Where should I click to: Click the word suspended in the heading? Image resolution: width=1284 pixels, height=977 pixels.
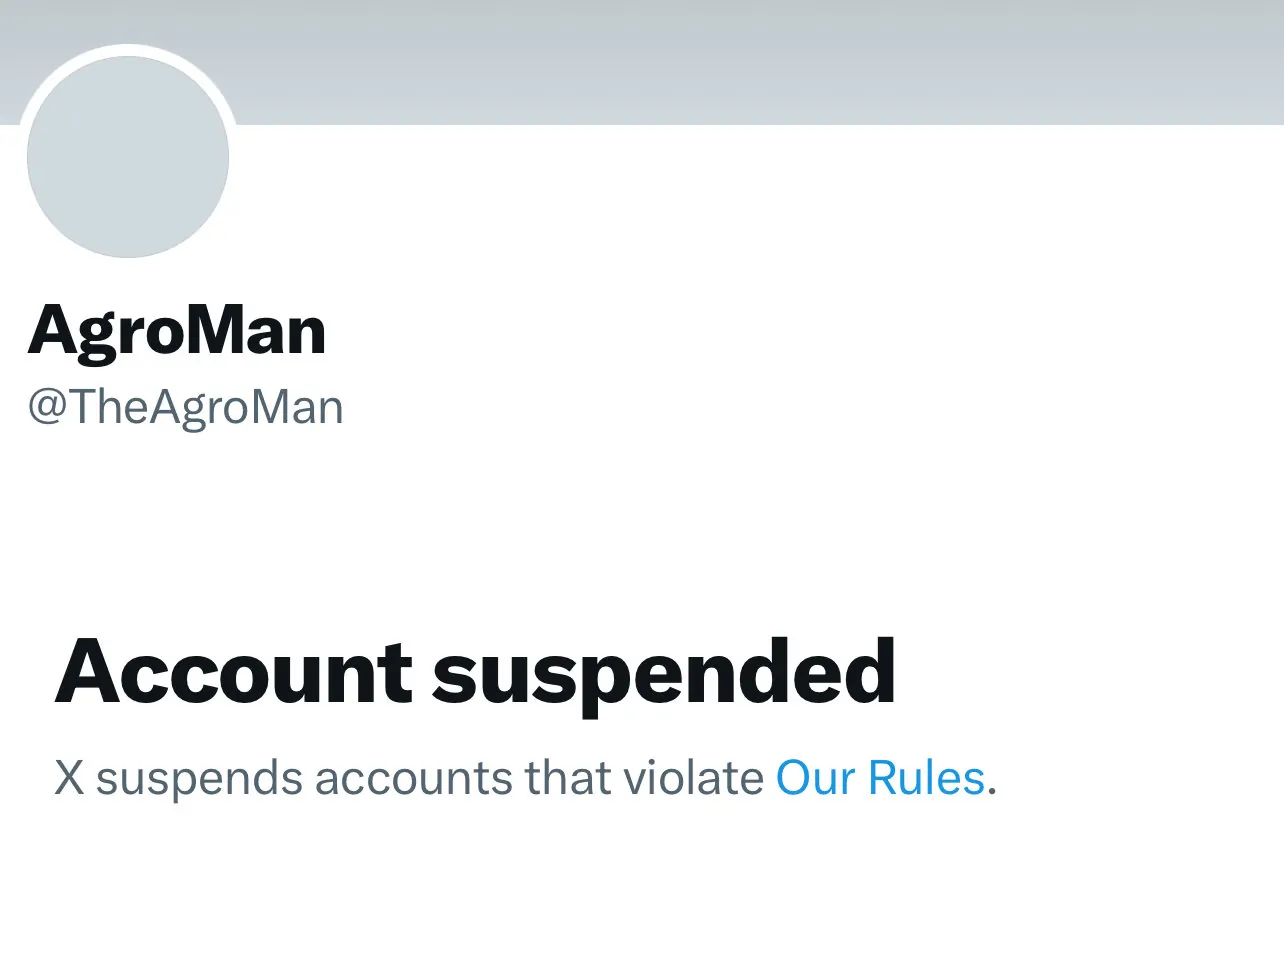(664, 672)
